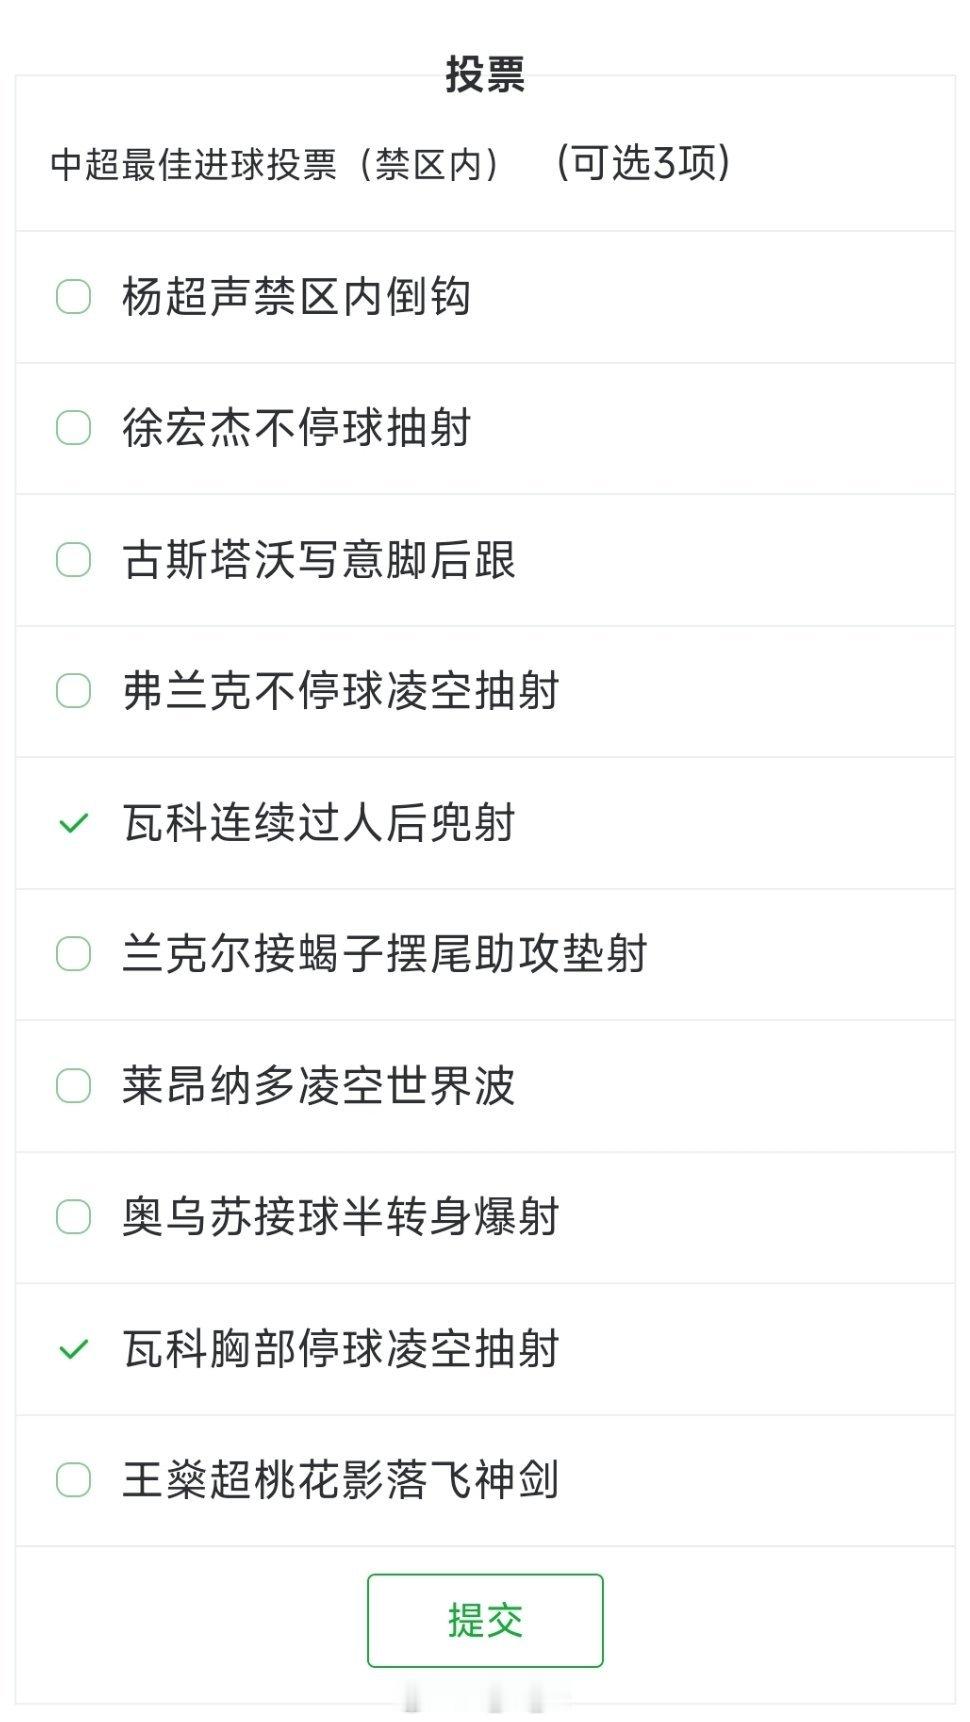Check the box next to 兰克尔接蝎子摆尾助攻垫射
Viewport: 970px width, 1722px height.
click(73, 954)
